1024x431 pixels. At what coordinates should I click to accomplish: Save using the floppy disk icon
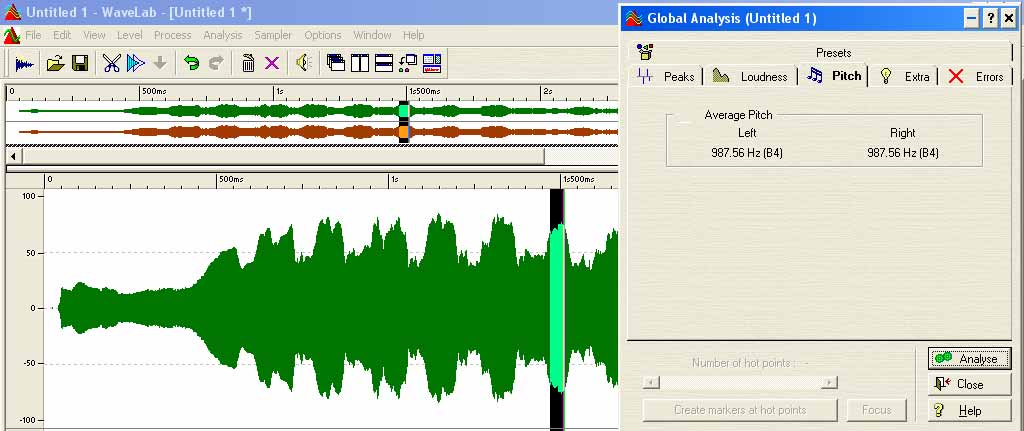point(80,63)
